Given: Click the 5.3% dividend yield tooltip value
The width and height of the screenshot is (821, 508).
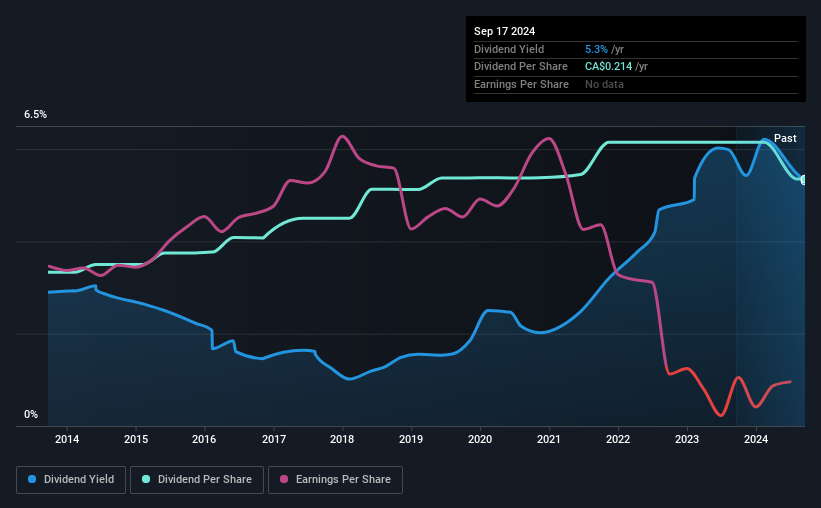Looking at the screenshot, I should pyautogui.click(x=596, y=49).
